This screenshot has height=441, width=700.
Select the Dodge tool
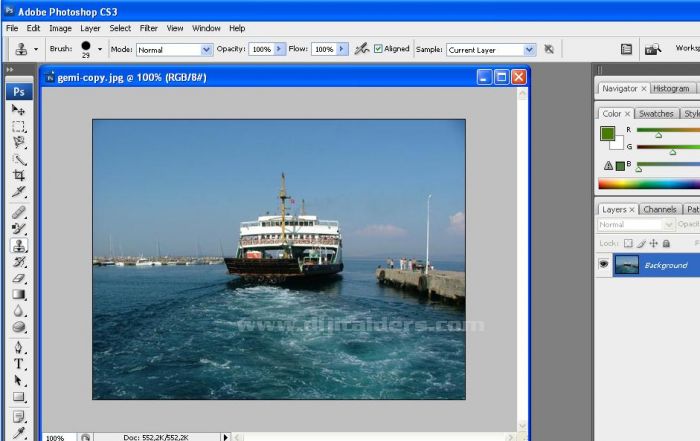click(18, 327)
